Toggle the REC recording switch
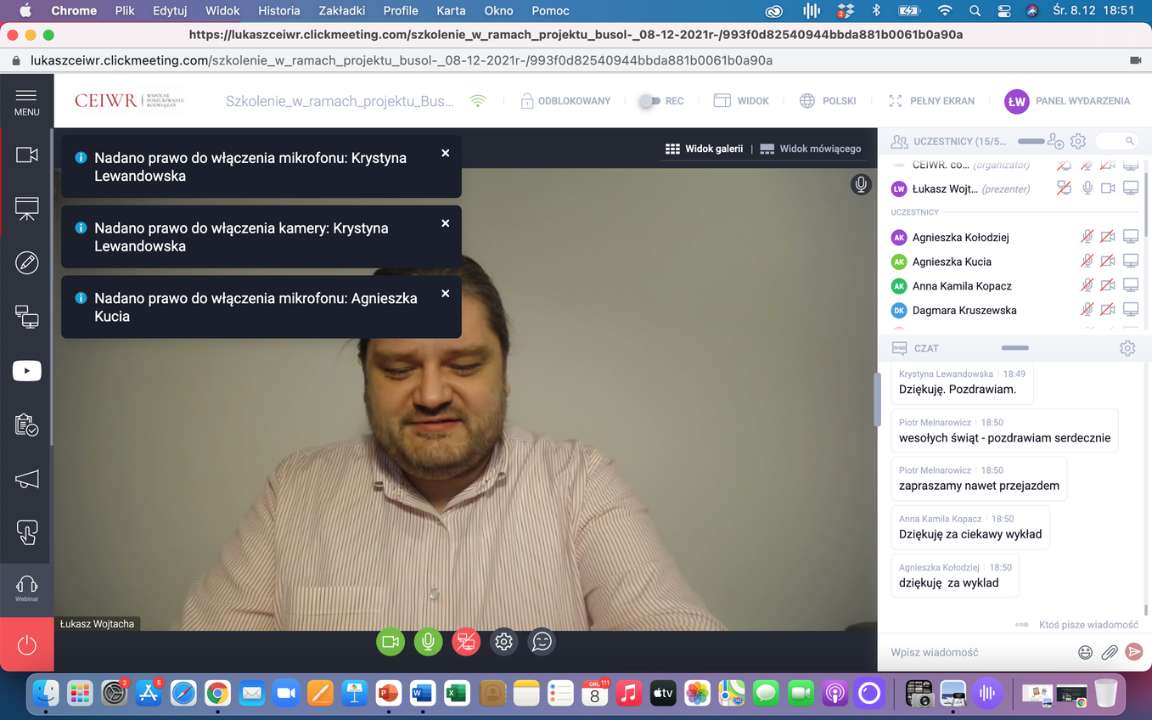The height and width of the screenshot is (720, 1152). point(651,101)
